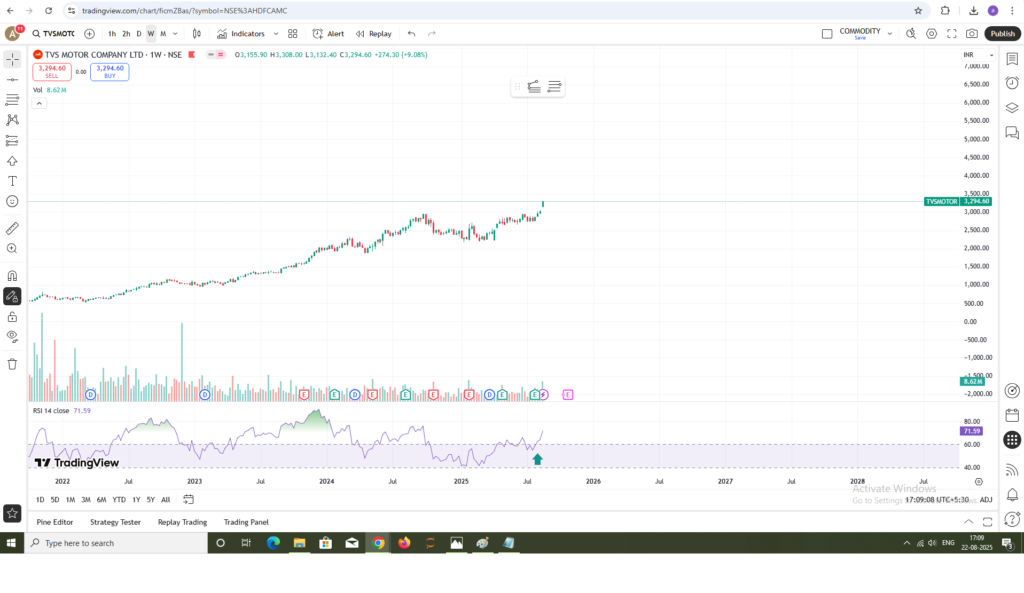Toggle lock all drawings
This screenshot has height=593, width=1024.
point(12,317)
